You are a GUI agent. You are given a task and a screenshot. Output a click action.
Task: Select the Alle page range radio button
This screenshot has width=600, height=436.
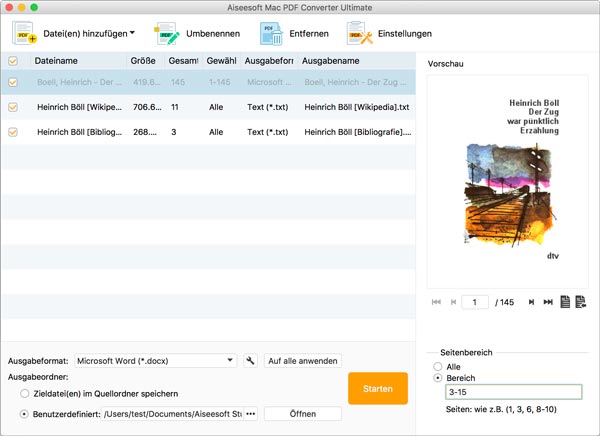coord(437,367)
